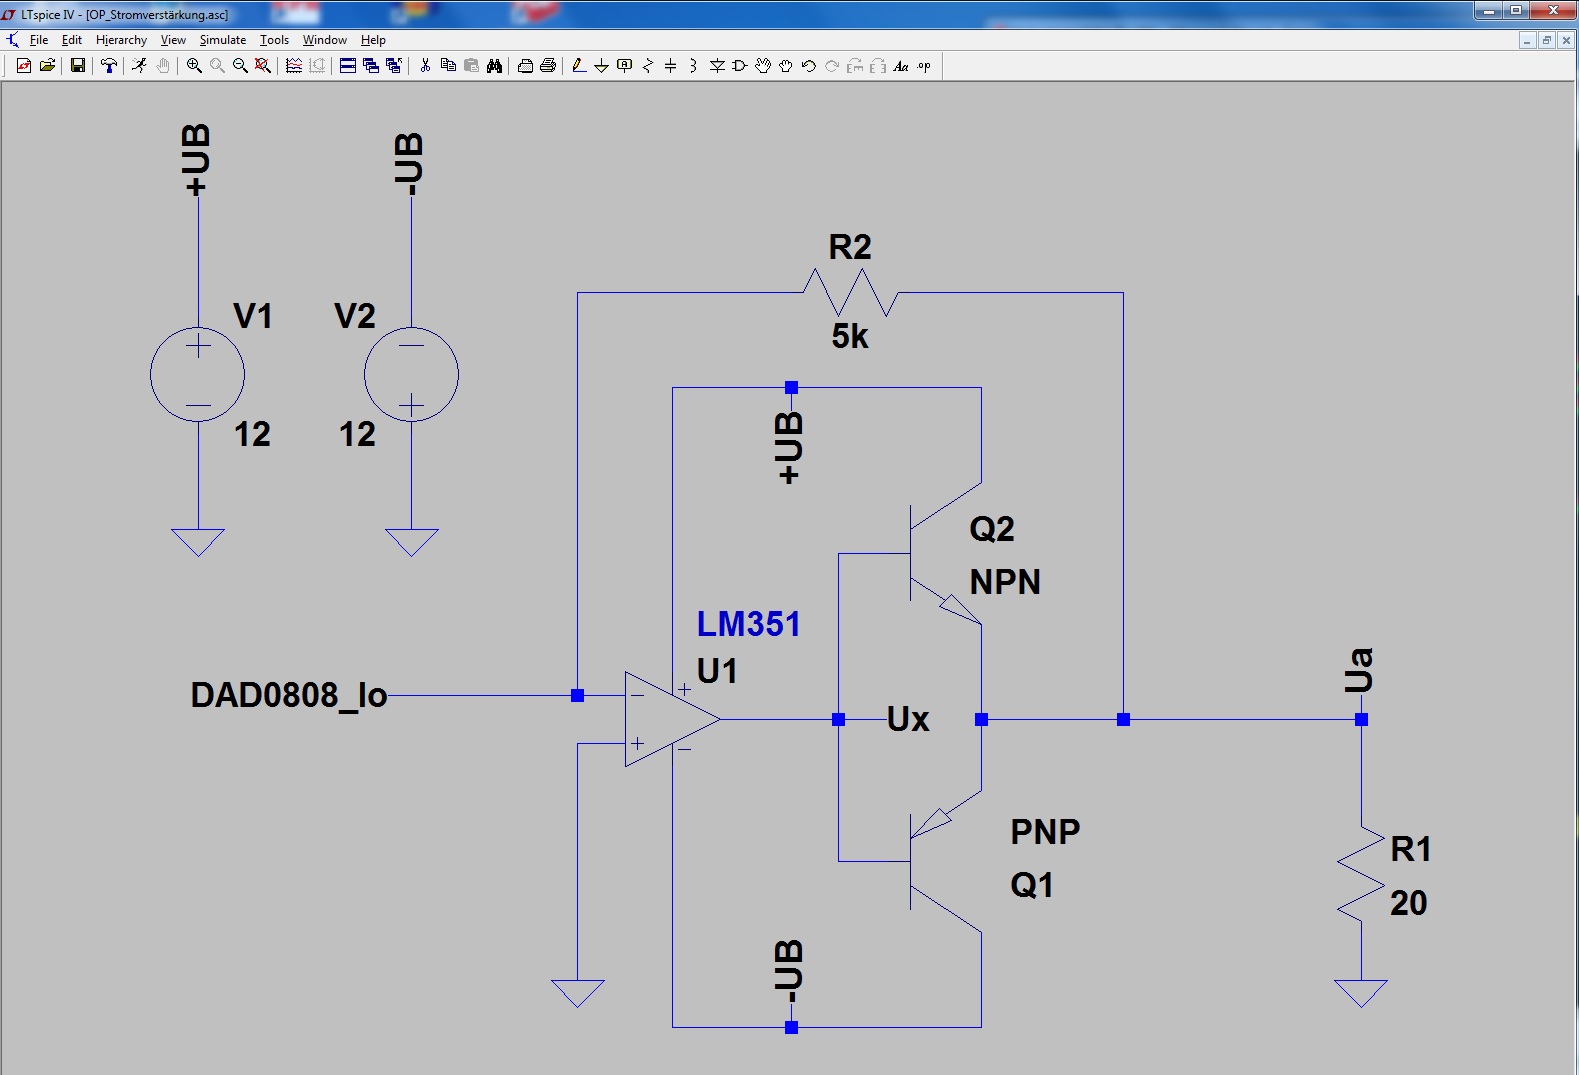Viewport: 1579px width, 1075px height.
Task: Click the Close All Windows toolbar icon
Action: point(394,66)
